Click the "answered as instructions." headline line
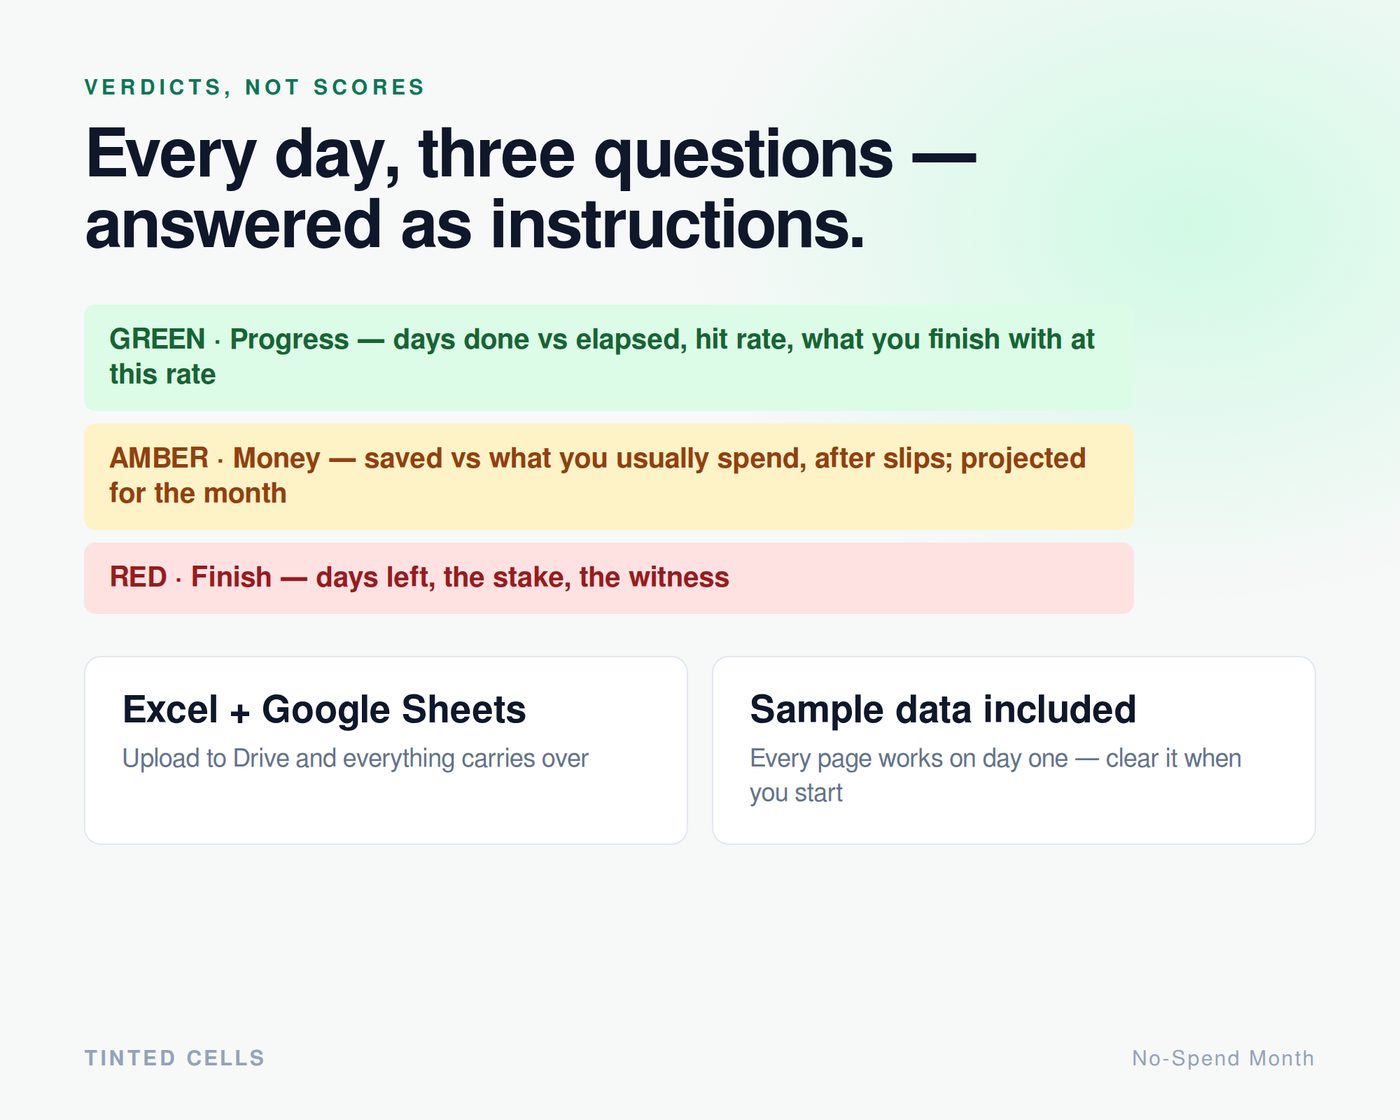Viewport: 1400px width, 1120px height. pos(475,224)
